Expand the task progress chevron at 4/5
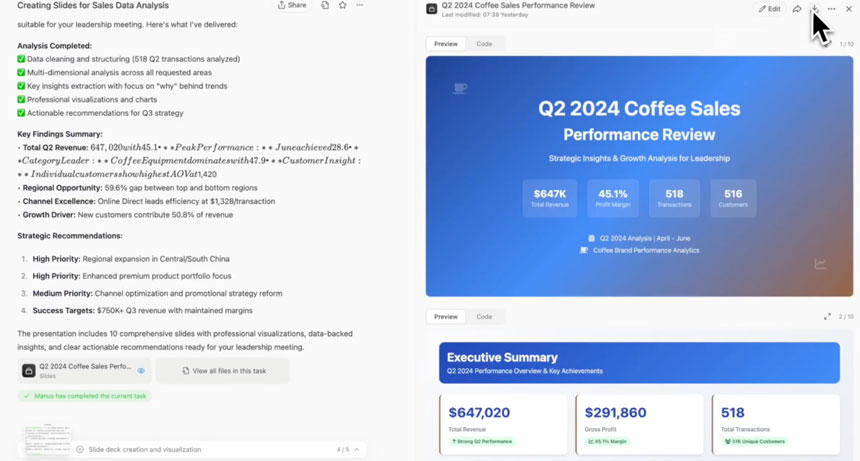This screenshot has height=461, width=860. (x=357, y=449)
